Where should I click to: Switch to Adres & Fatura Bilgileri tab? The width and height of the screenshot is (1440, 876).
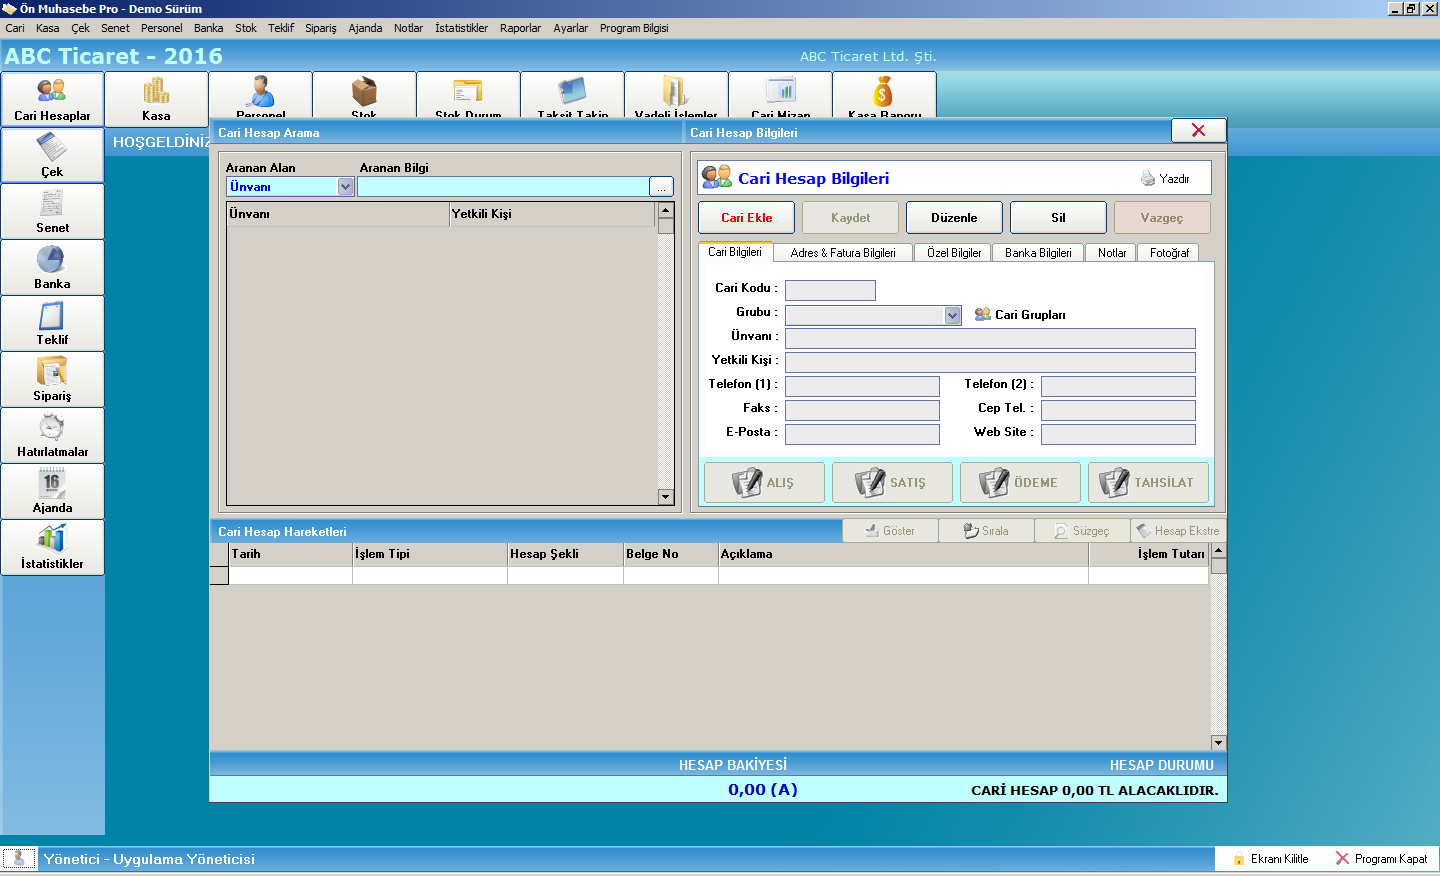(x=843, y=253)
